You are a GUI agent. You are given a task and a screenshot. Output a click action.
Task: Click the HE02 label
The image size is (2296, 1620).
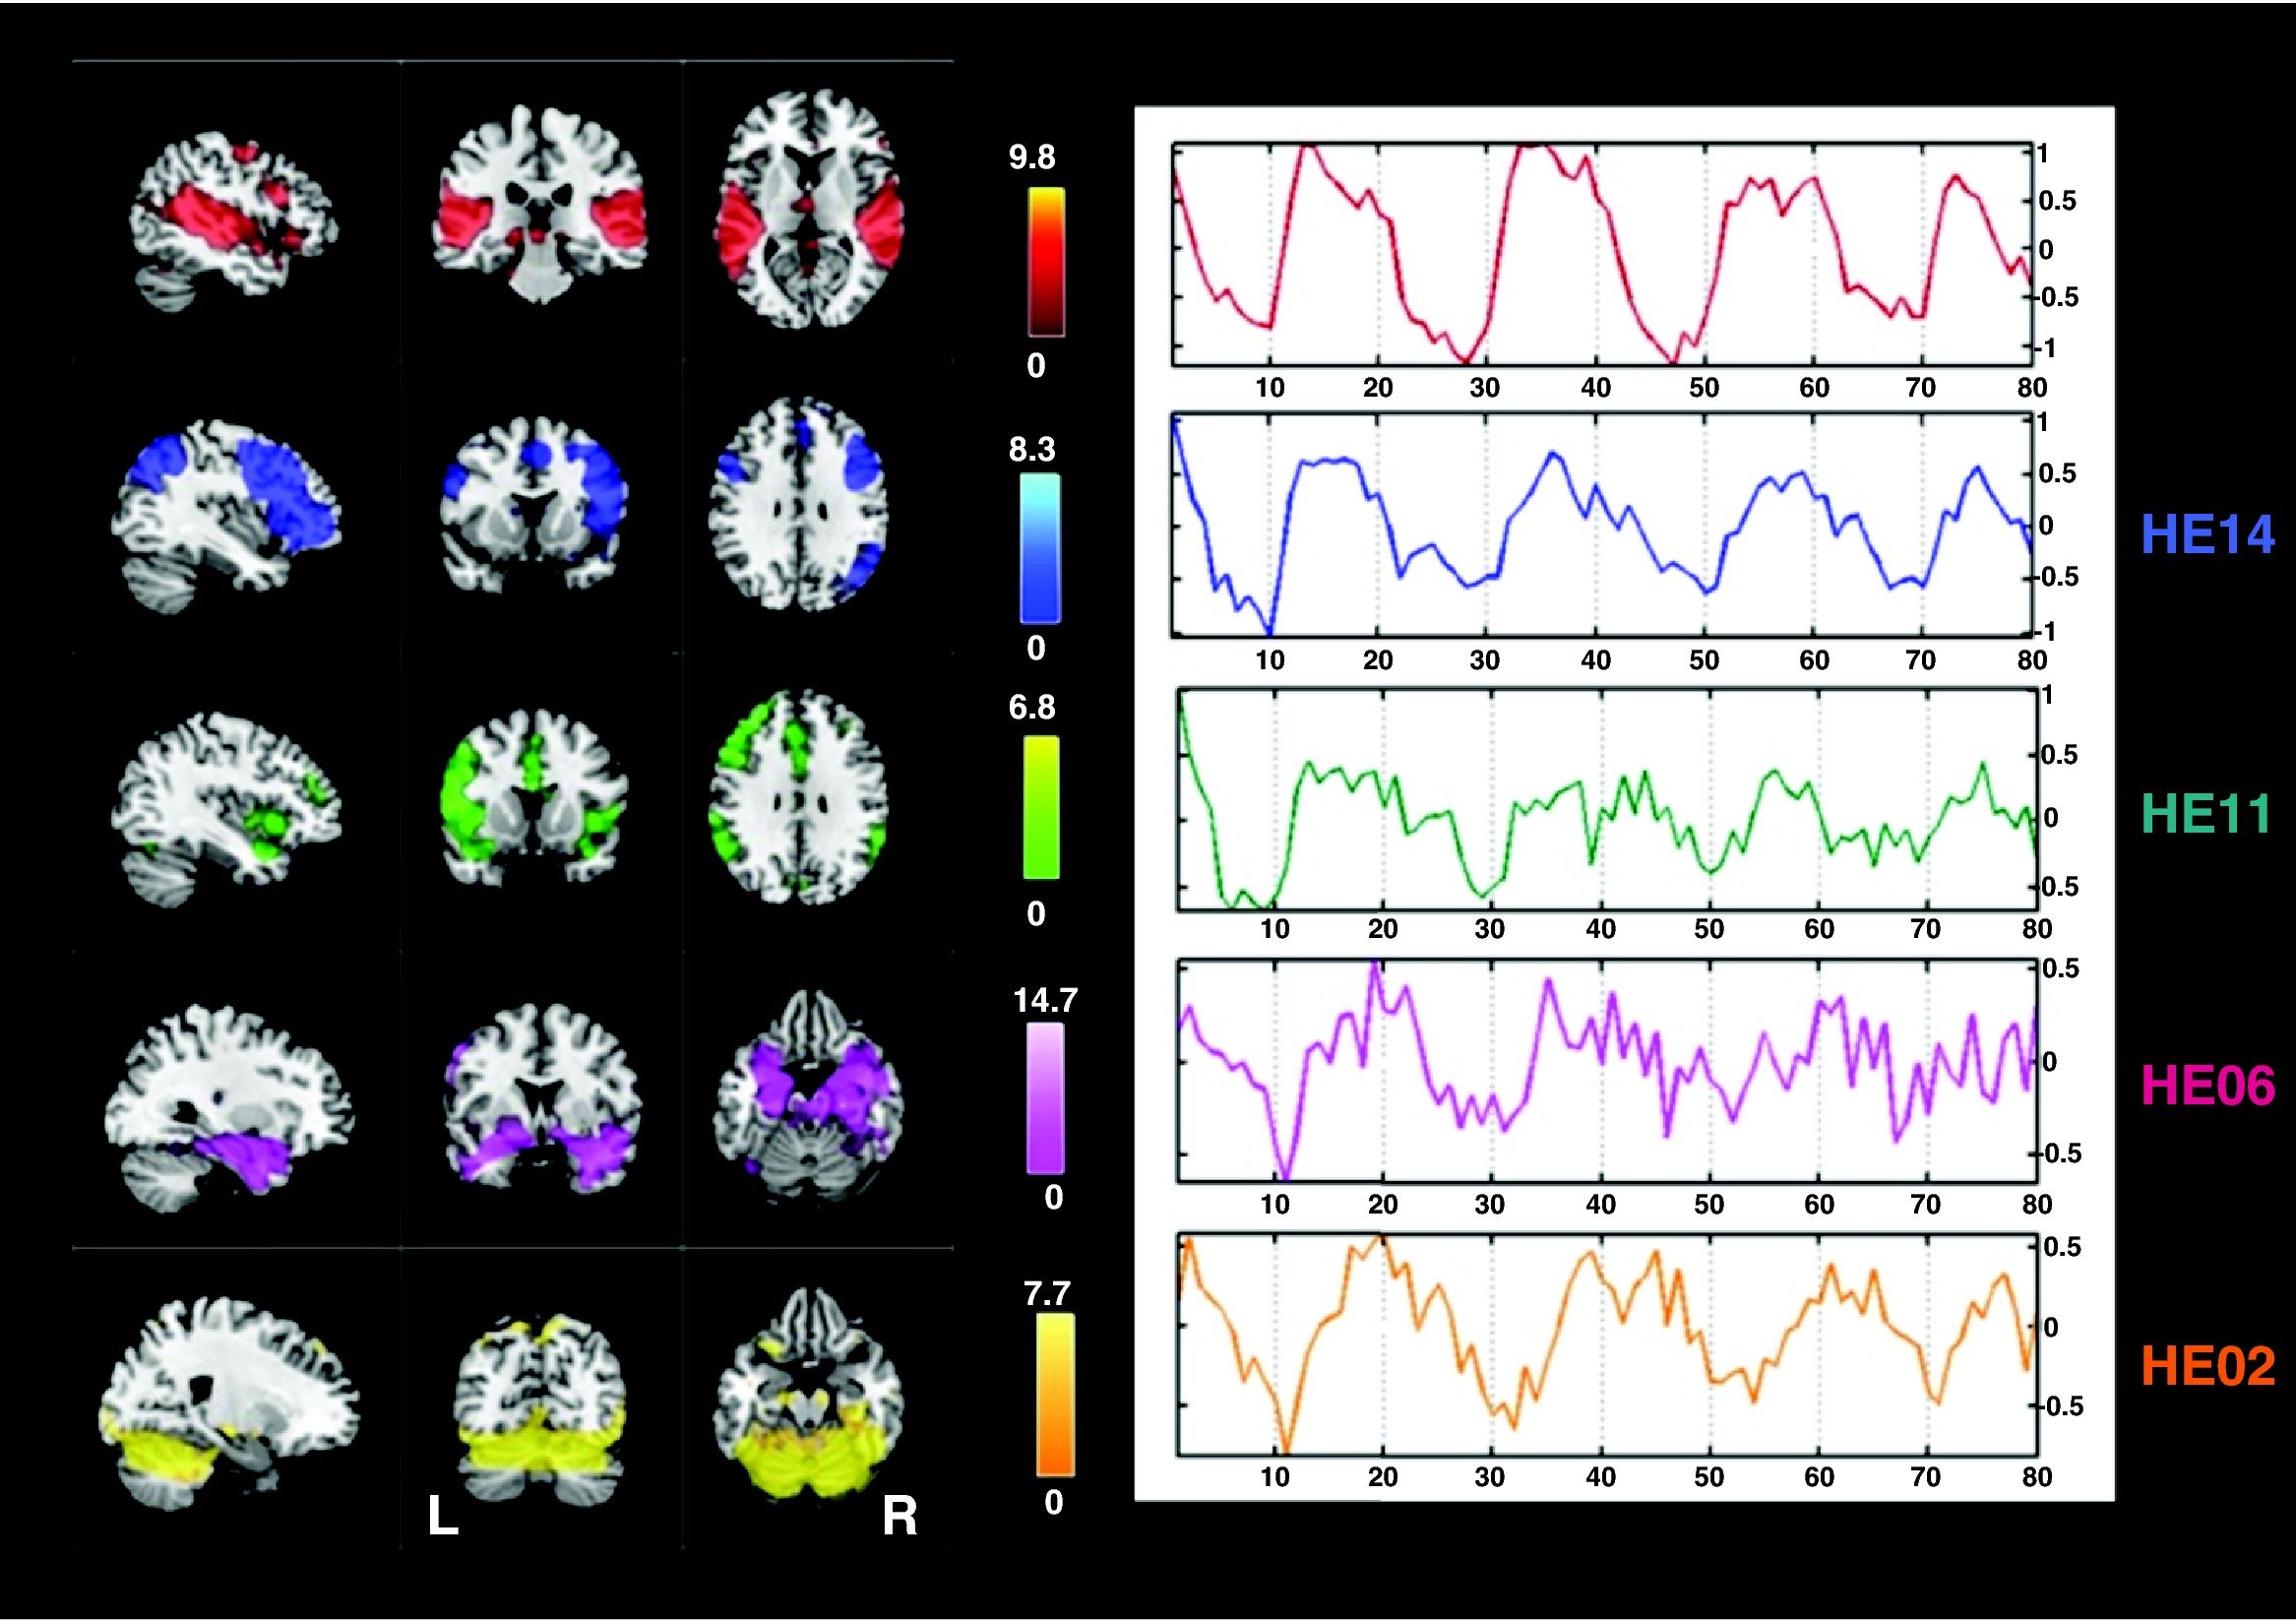tap(2209, 1367)
